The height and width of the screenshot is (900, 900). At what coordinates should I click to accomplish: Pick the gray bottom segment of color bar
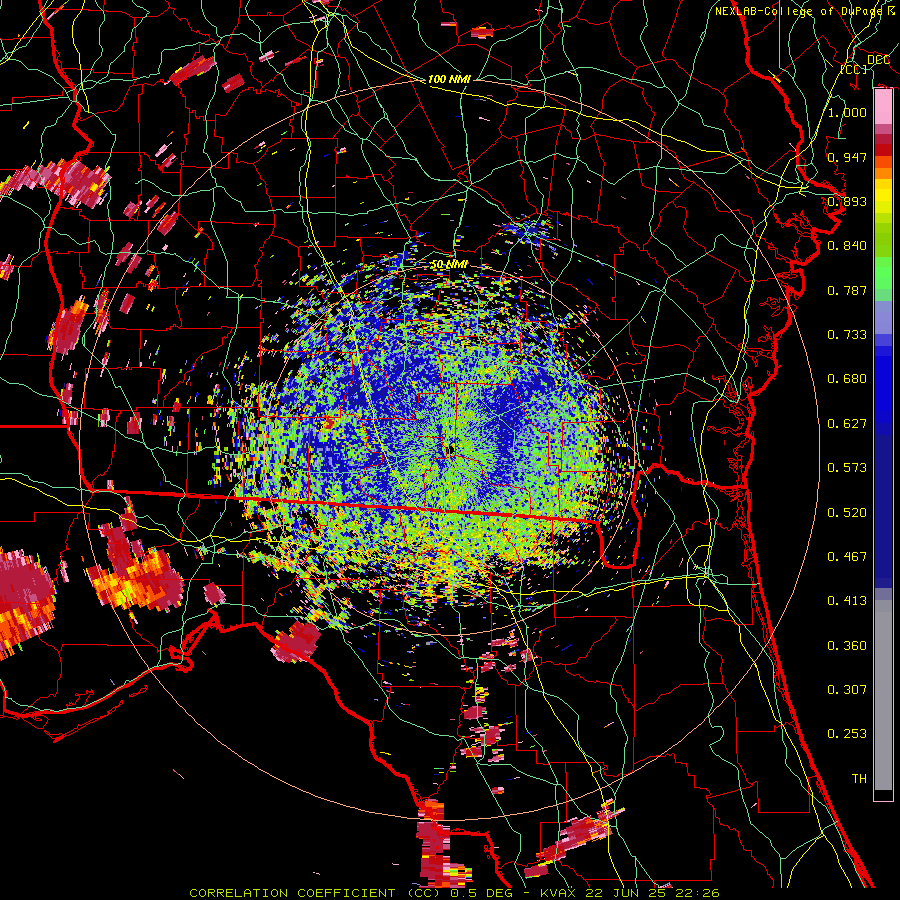tap(883, 695)
